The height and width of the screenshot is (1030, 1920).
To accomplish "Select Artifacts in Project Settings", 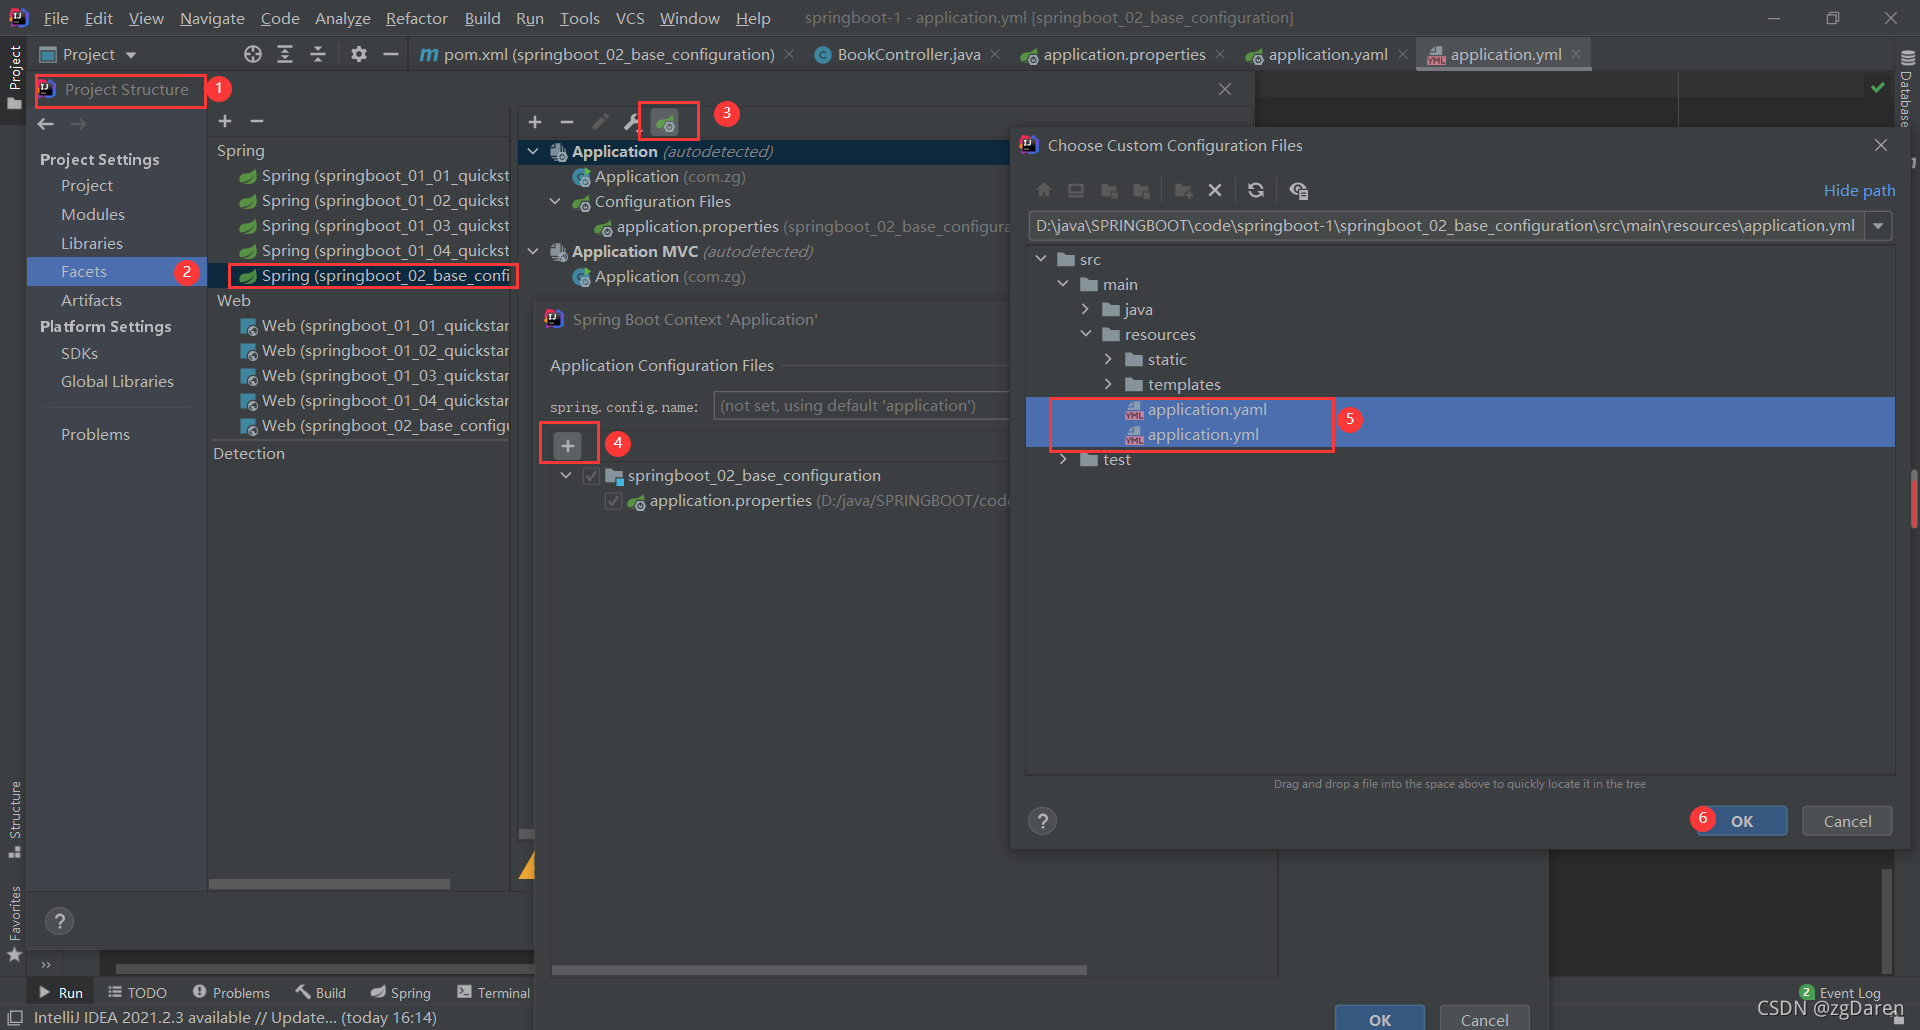I will coord(91,300).
